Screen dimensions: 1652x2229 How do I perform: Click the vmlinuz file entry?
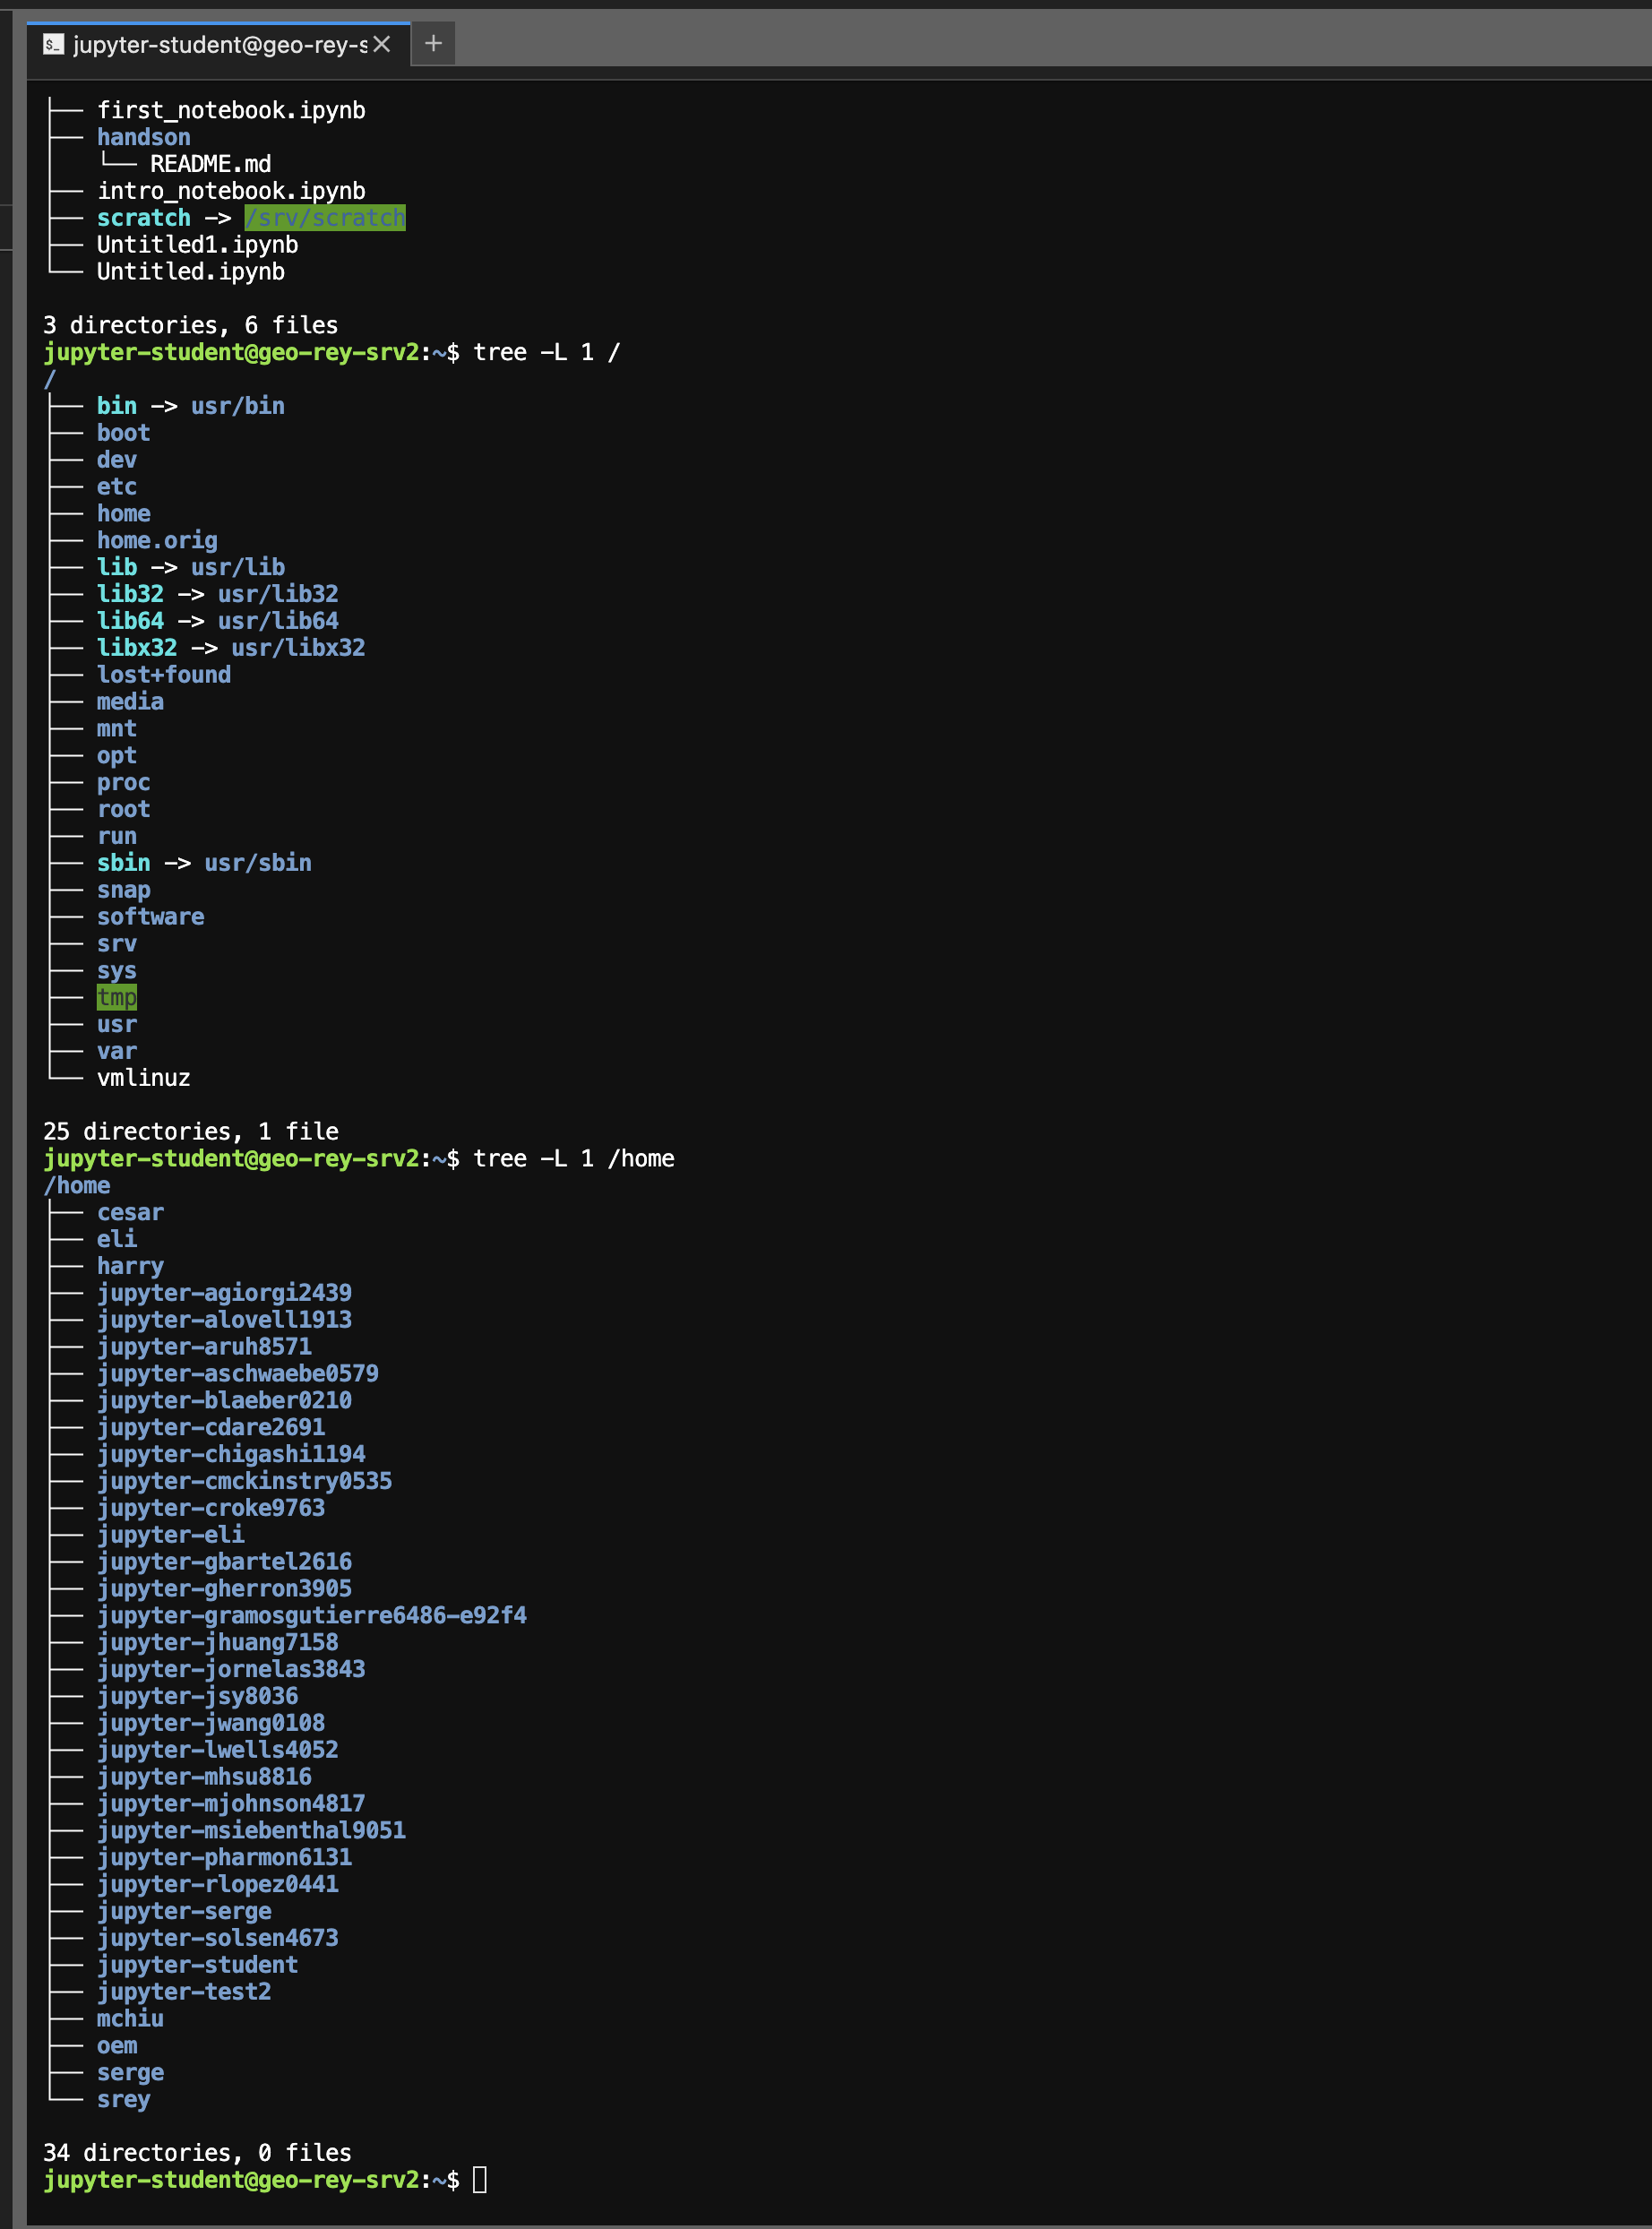143,1078
